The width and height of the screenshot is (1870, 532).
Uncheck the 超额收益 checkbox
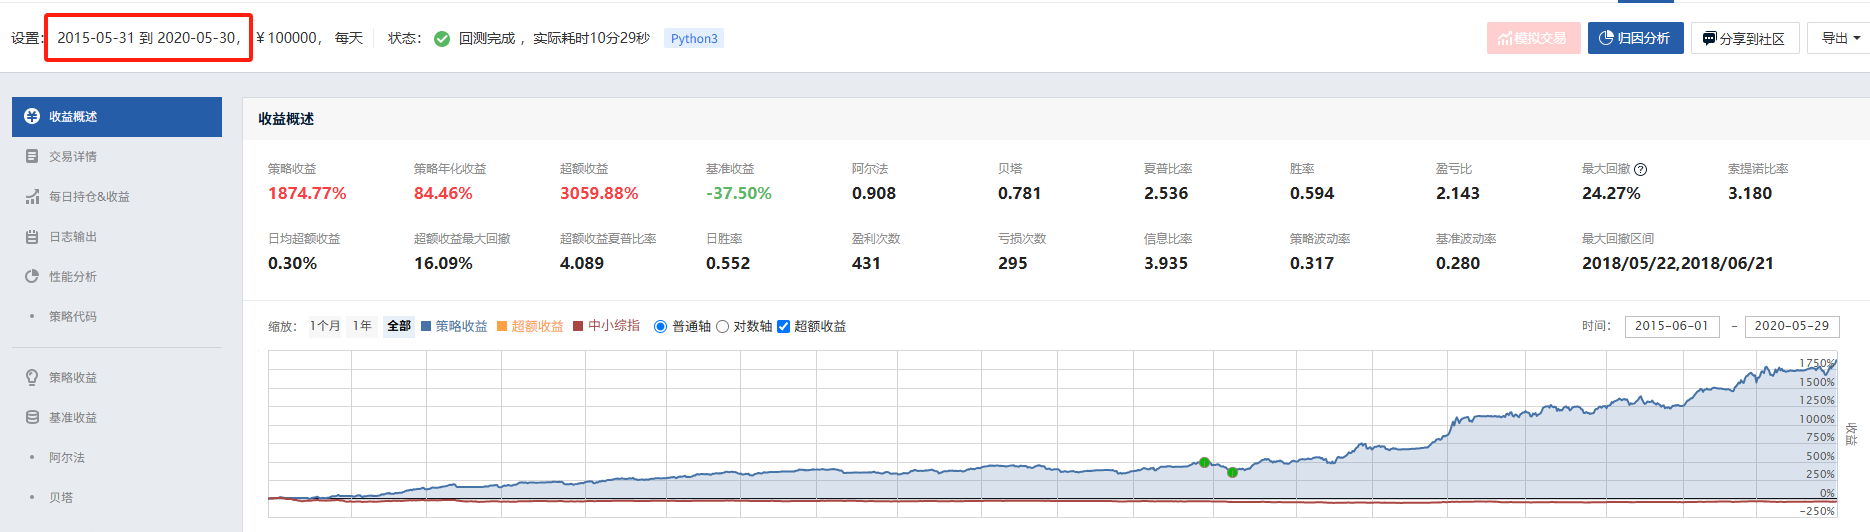click(783, 327)
